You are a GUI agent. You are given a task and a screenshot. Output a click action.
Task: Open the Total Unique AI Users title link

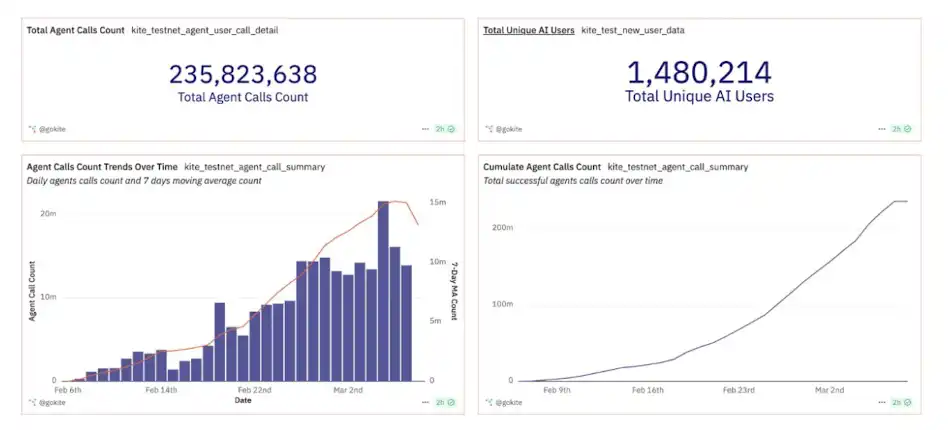[x=528, y=30]
